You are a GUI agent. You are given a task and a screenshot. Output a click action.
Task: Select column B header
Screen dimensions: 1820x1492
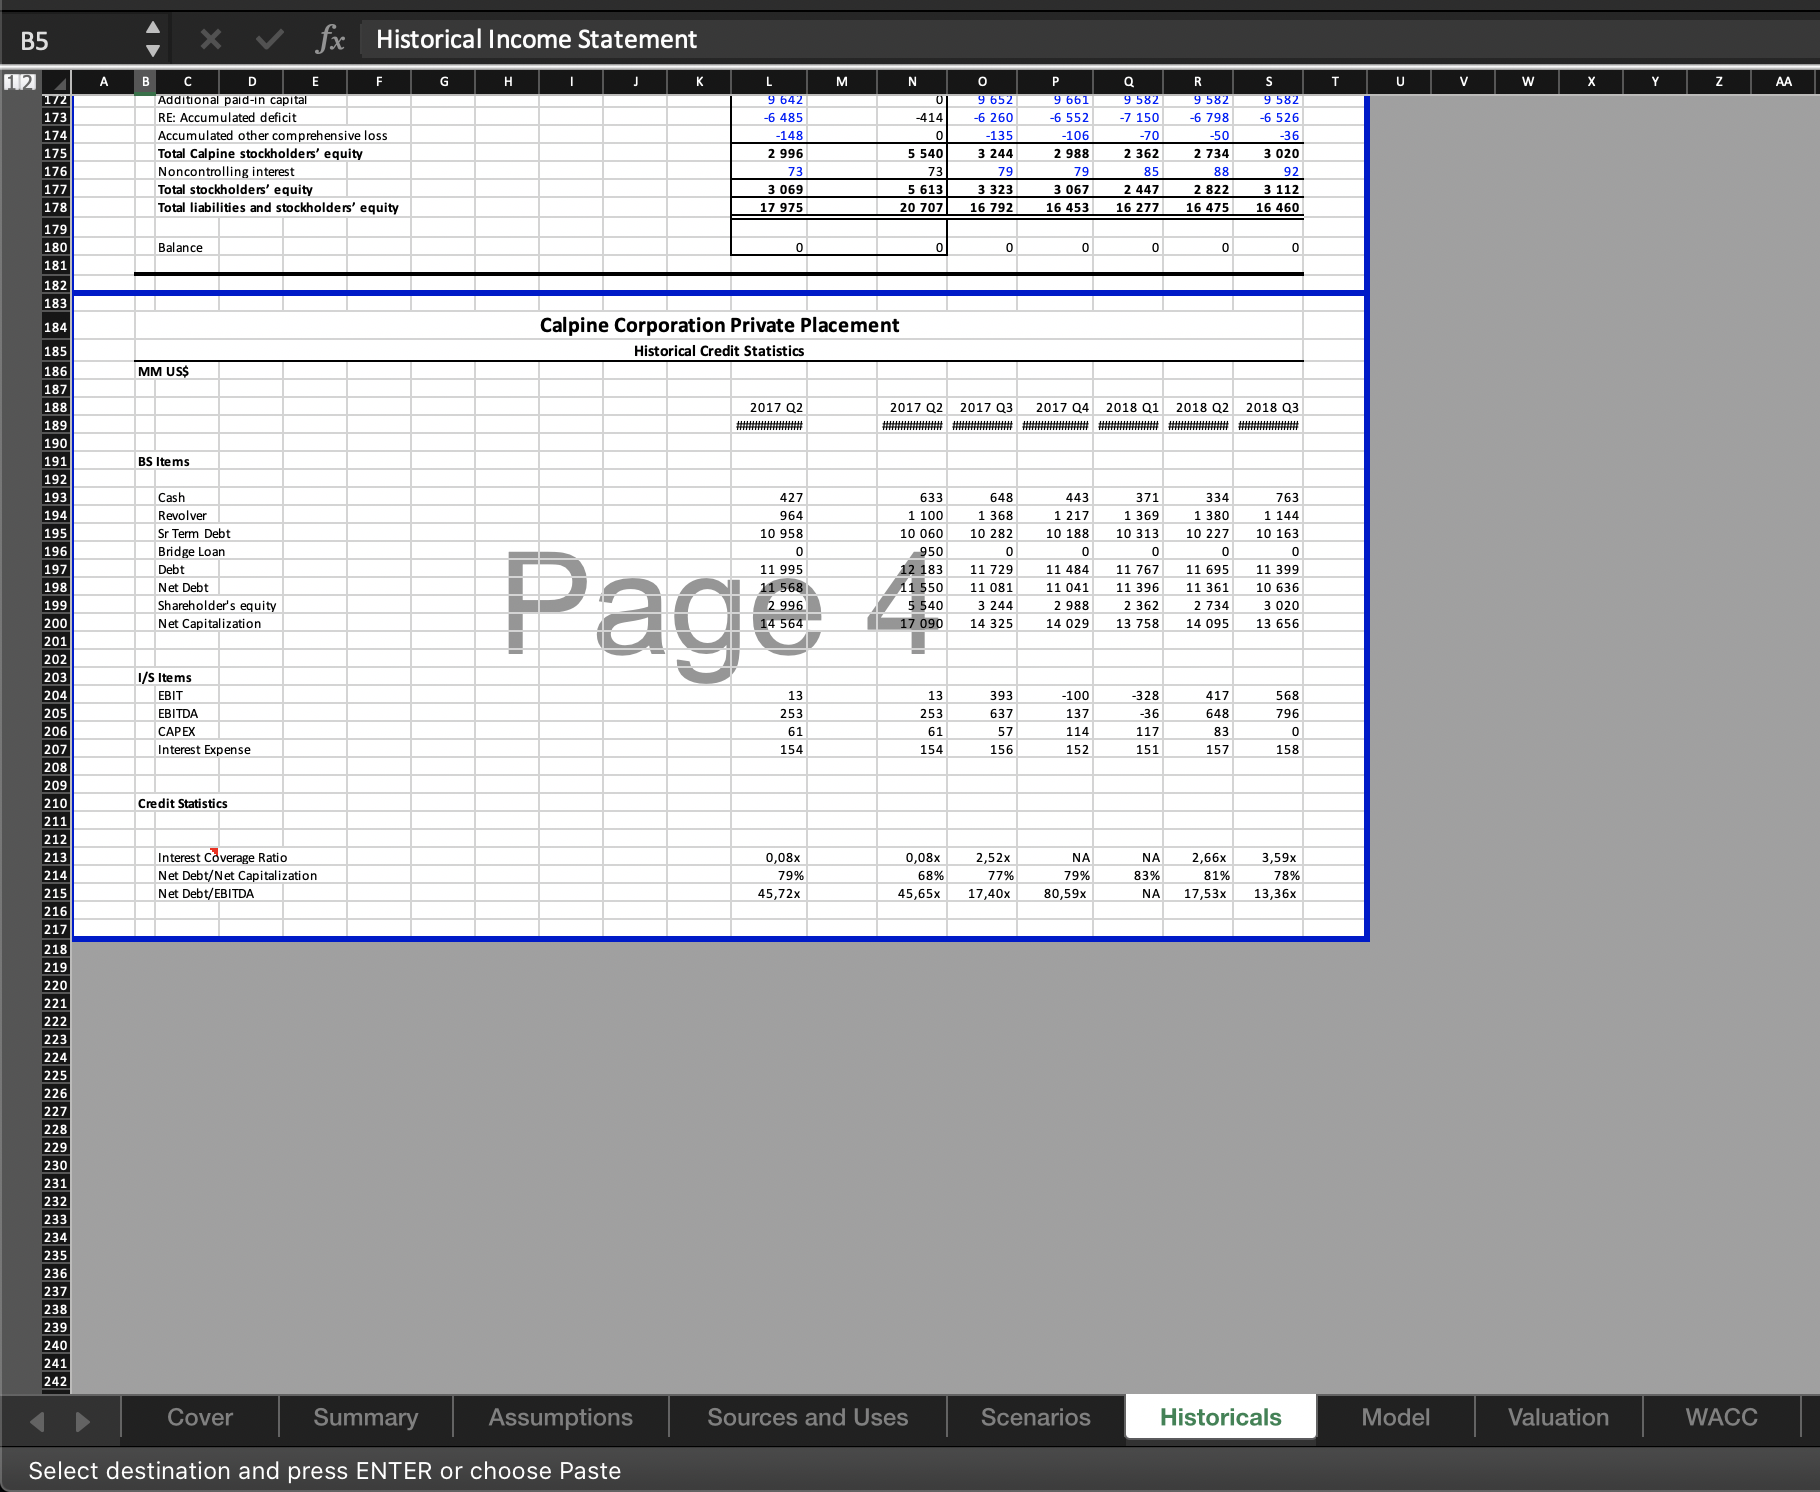click(145, 82)
